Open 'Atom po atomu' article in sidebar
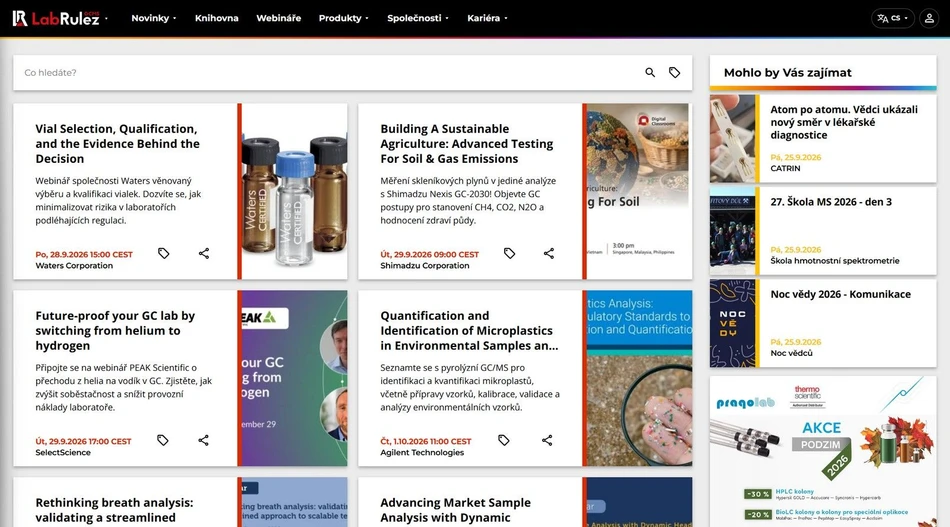 843,122
